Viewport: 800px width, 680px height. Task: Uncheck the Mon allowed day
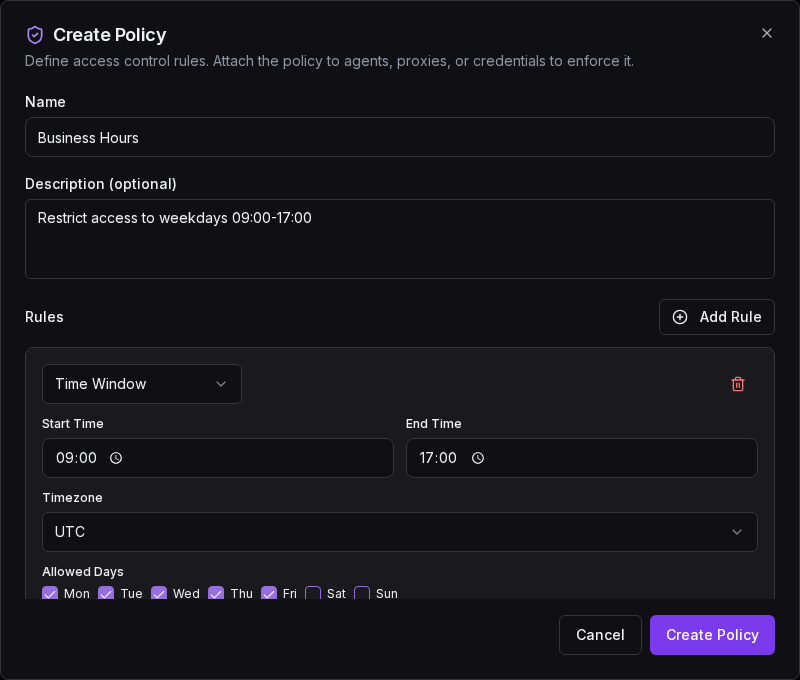(x=50, y=593)
